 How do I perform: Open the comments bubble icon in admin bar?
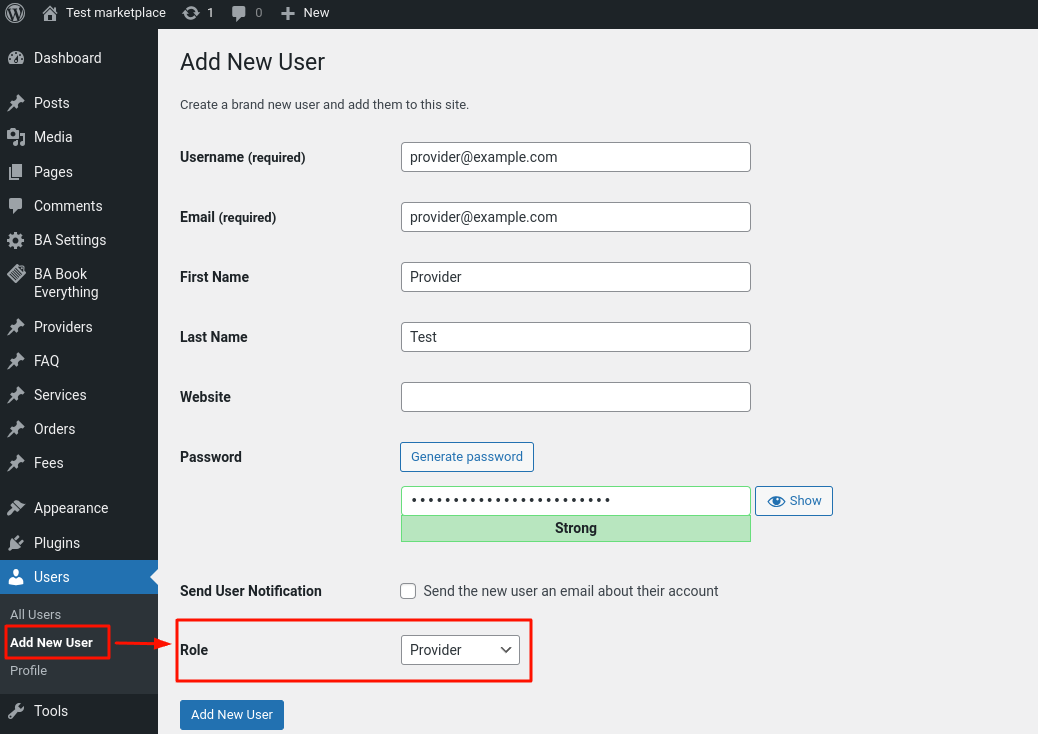[x=239, y=13]
